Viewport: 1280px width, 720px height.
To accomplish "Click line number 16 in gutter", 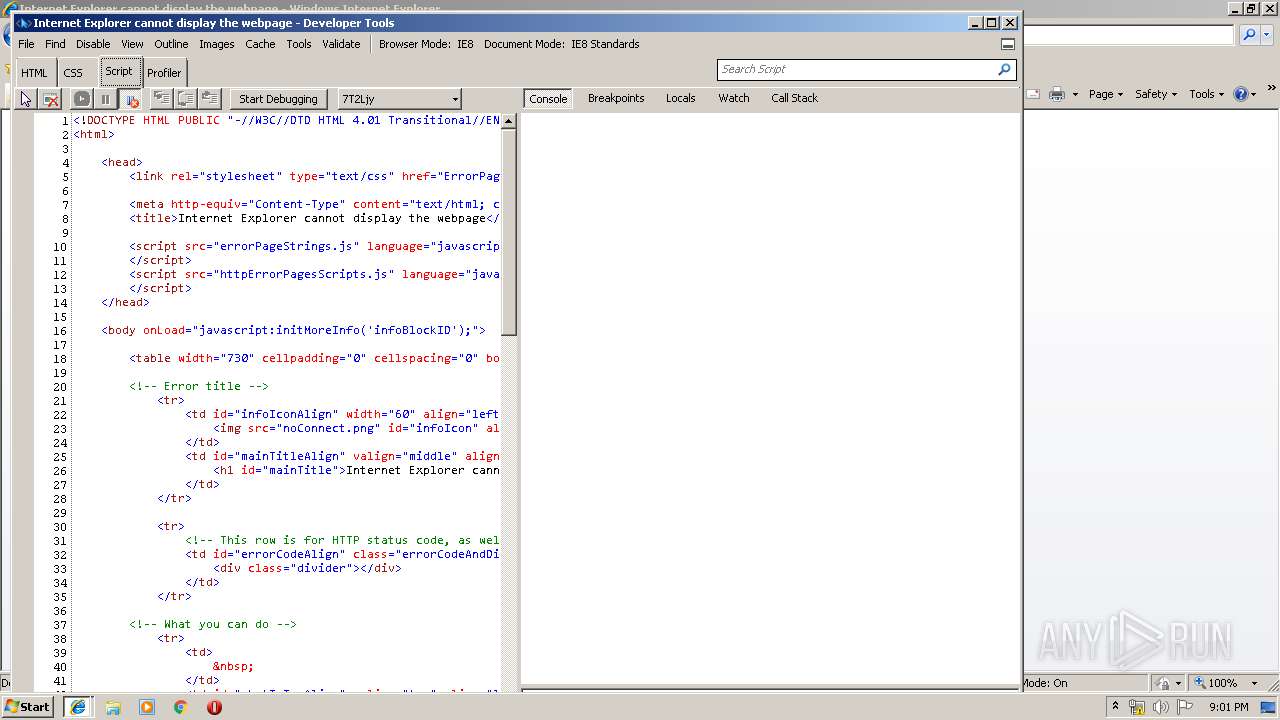I will [60, 330].
